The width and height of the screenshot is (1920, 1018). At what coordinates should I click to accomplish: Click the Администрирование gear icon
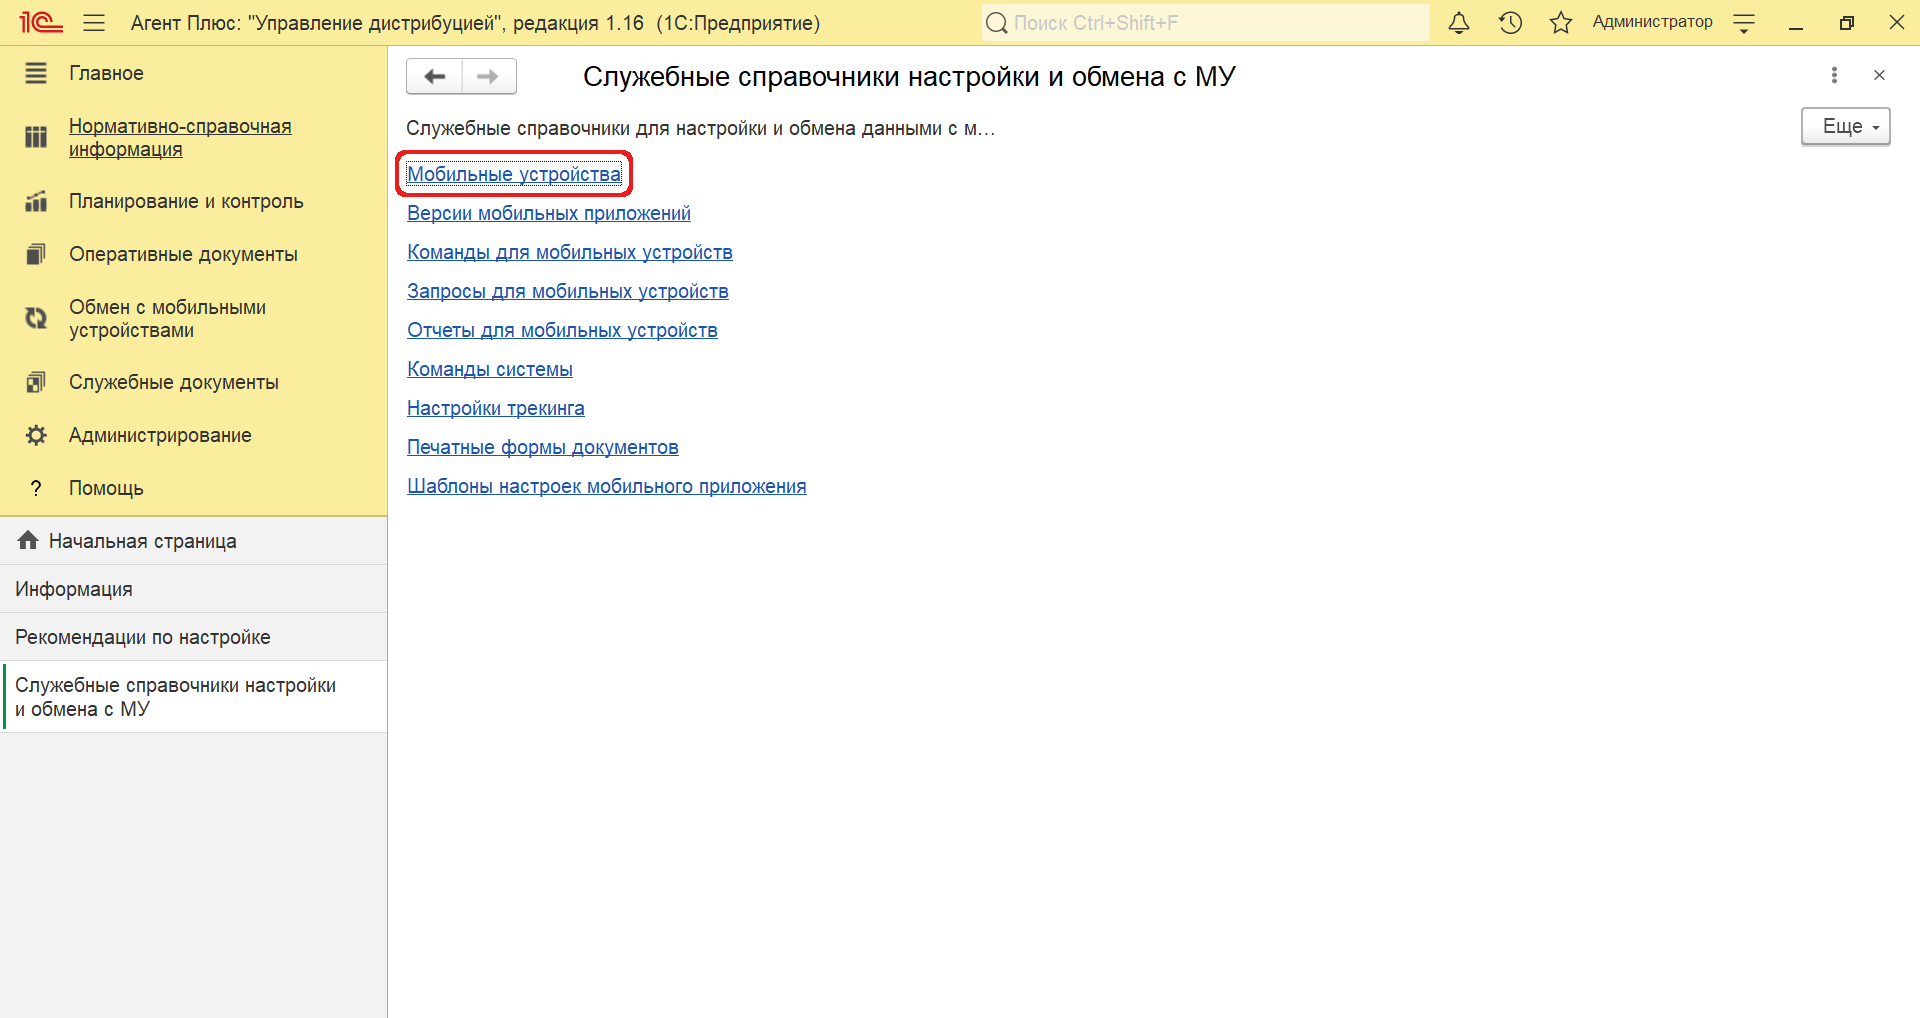coord(36,435)
